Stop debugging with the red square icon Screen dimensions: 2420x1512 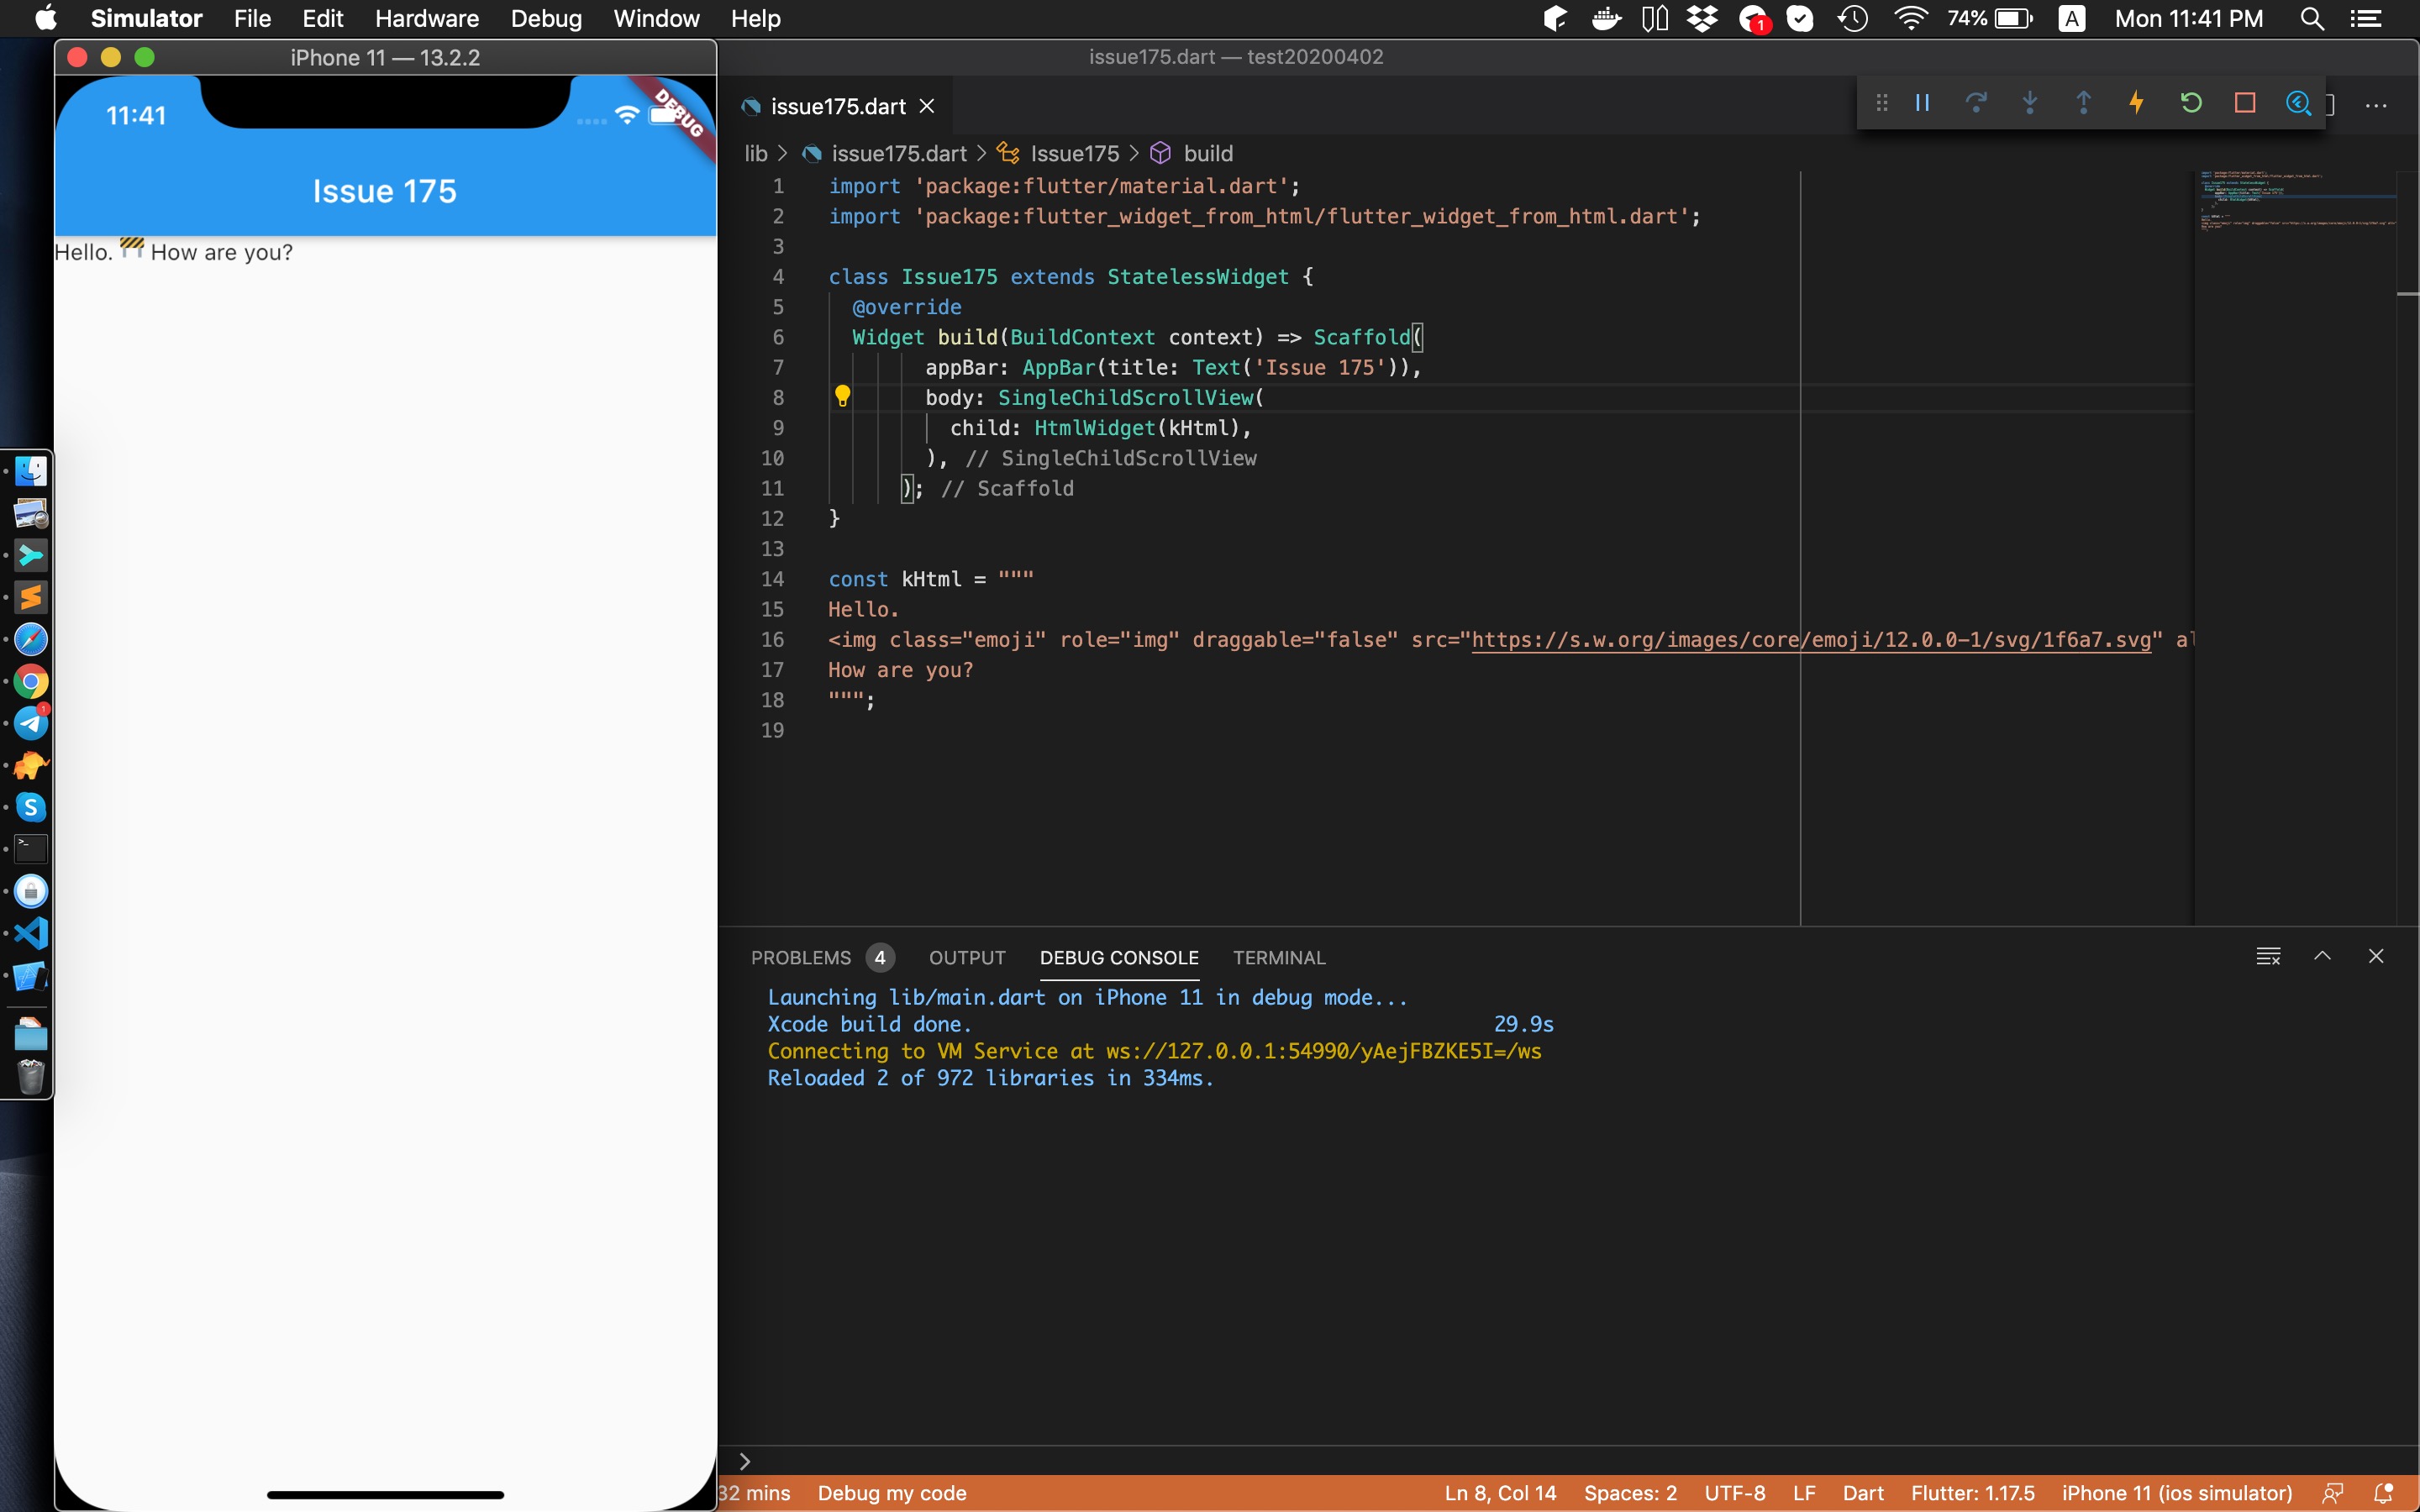coord(2245,103)
